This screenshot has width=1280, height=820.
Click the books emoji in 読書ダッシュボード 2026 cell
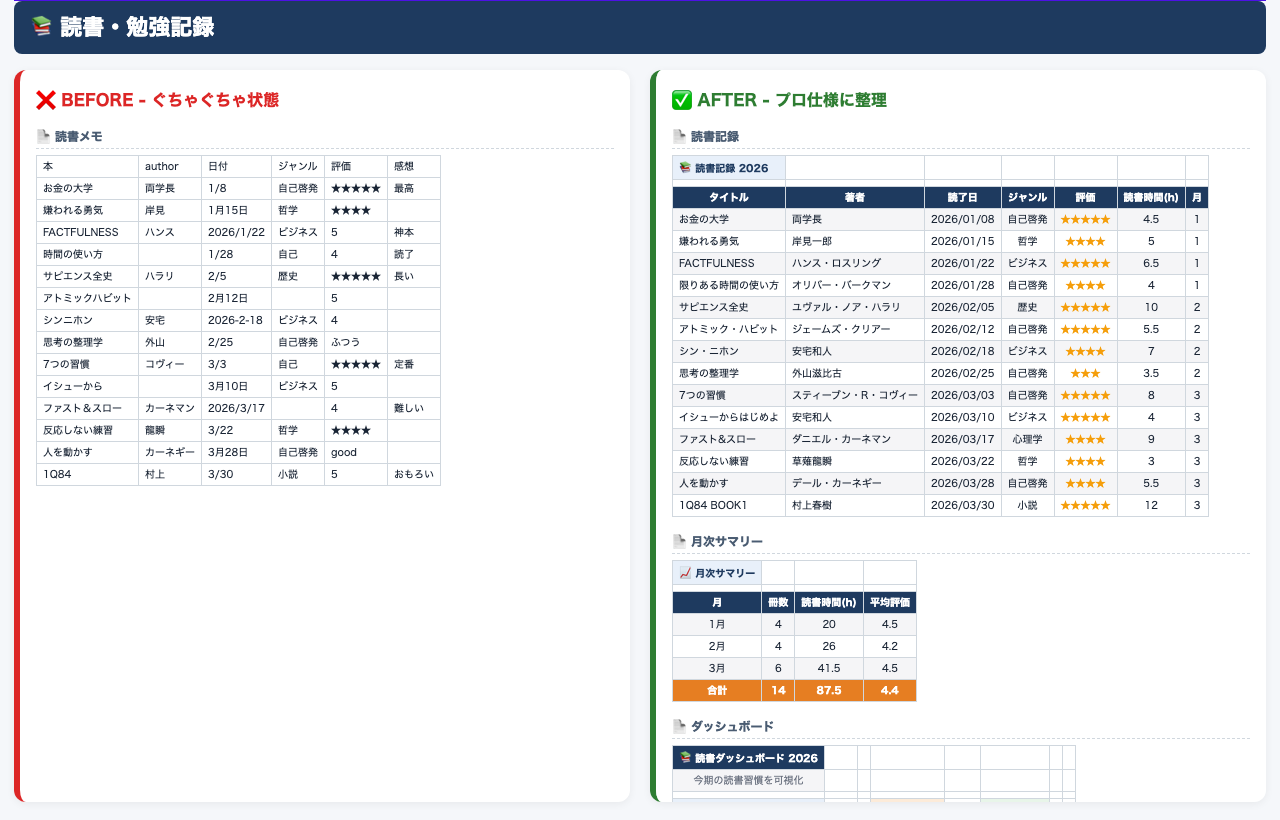click(x=685, y=758)
